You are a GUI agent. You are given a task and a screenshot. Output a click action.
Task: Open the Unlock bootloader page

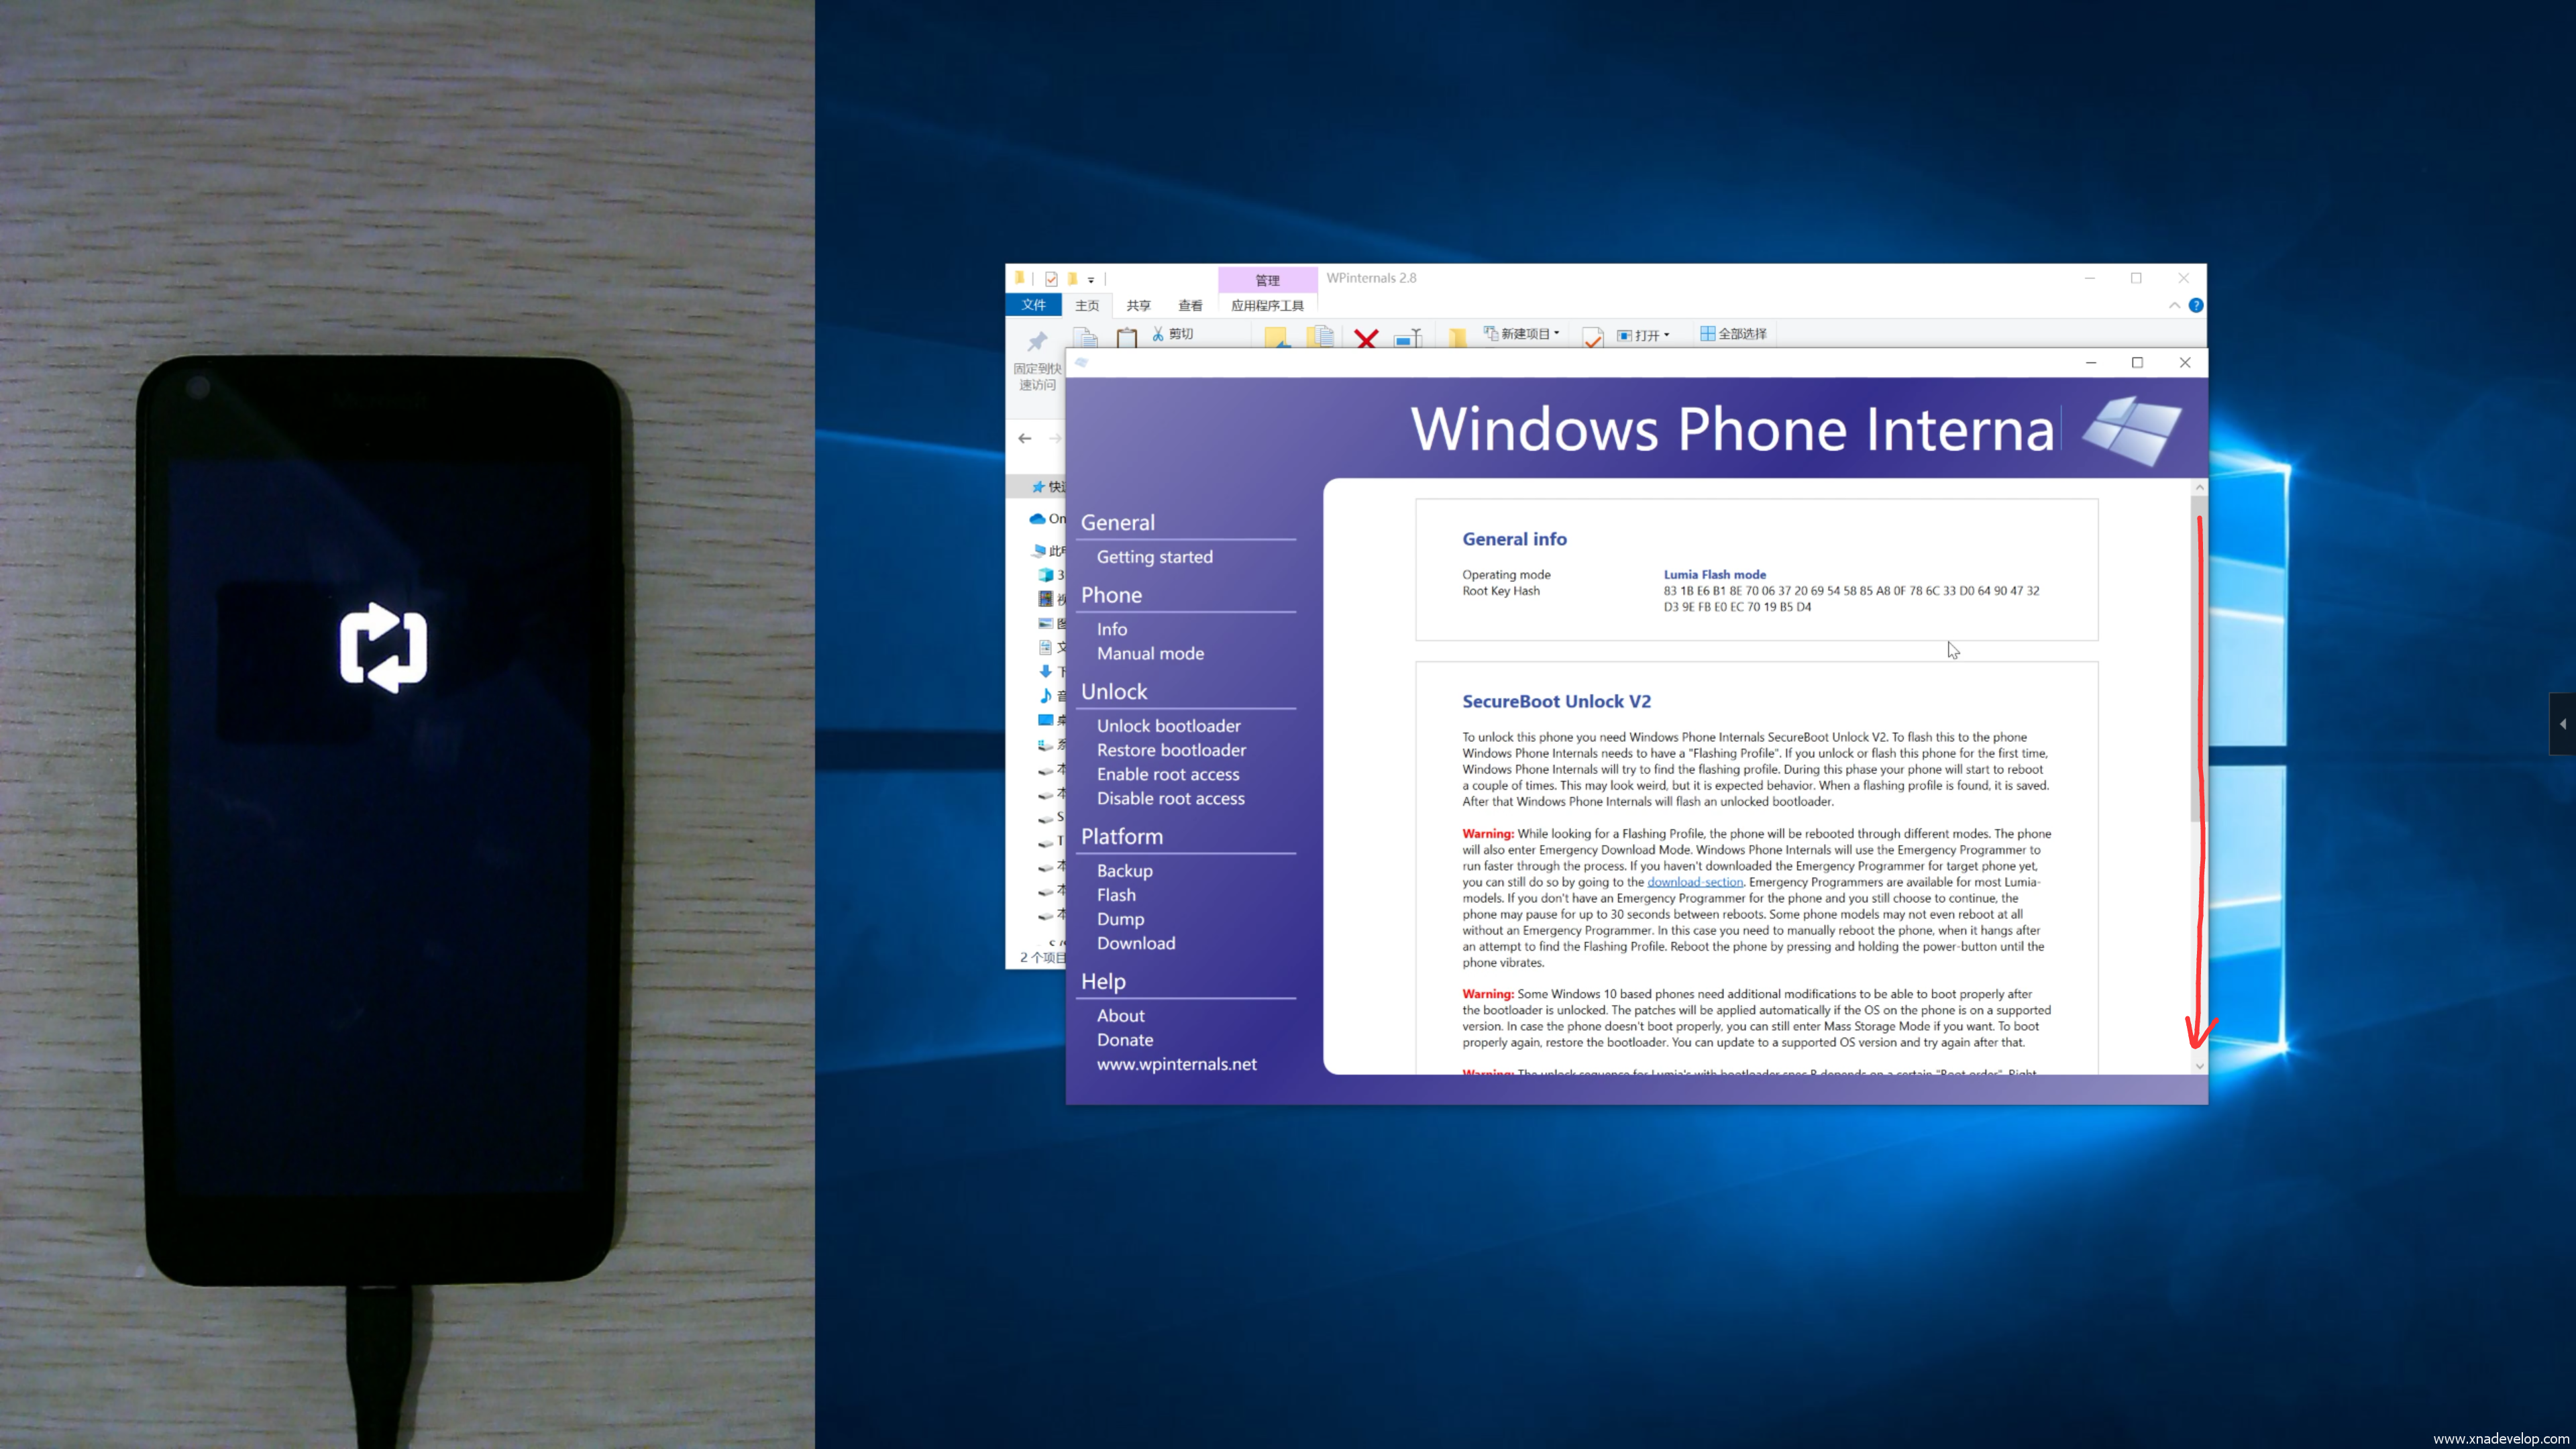tap(1168, 726)
